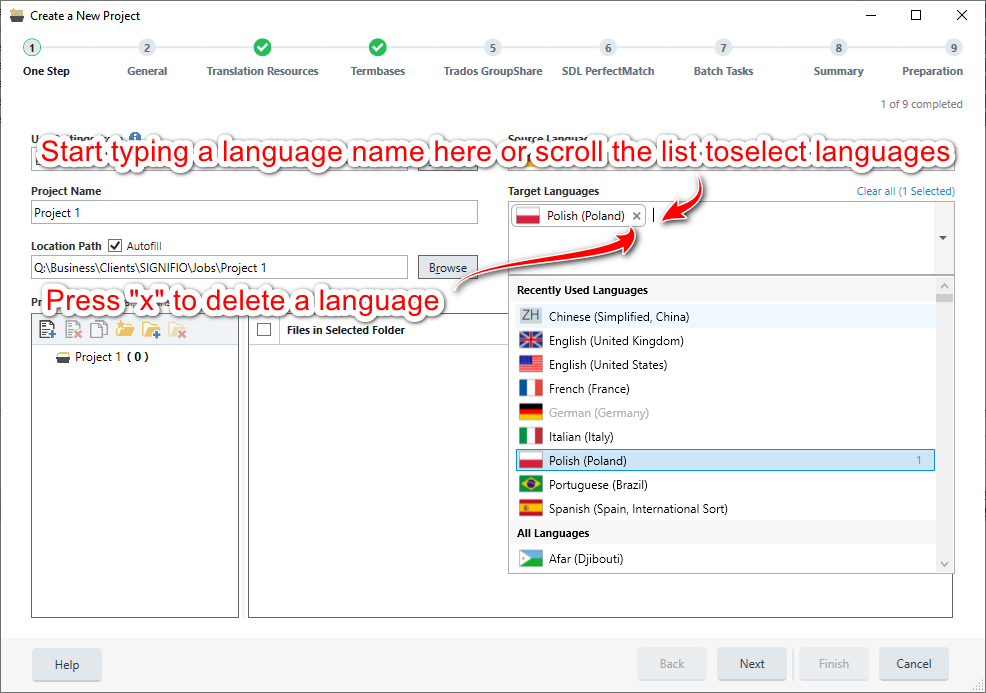Click the Project Name input field
This screenshot has width=986, height=693.
point(253,212)
